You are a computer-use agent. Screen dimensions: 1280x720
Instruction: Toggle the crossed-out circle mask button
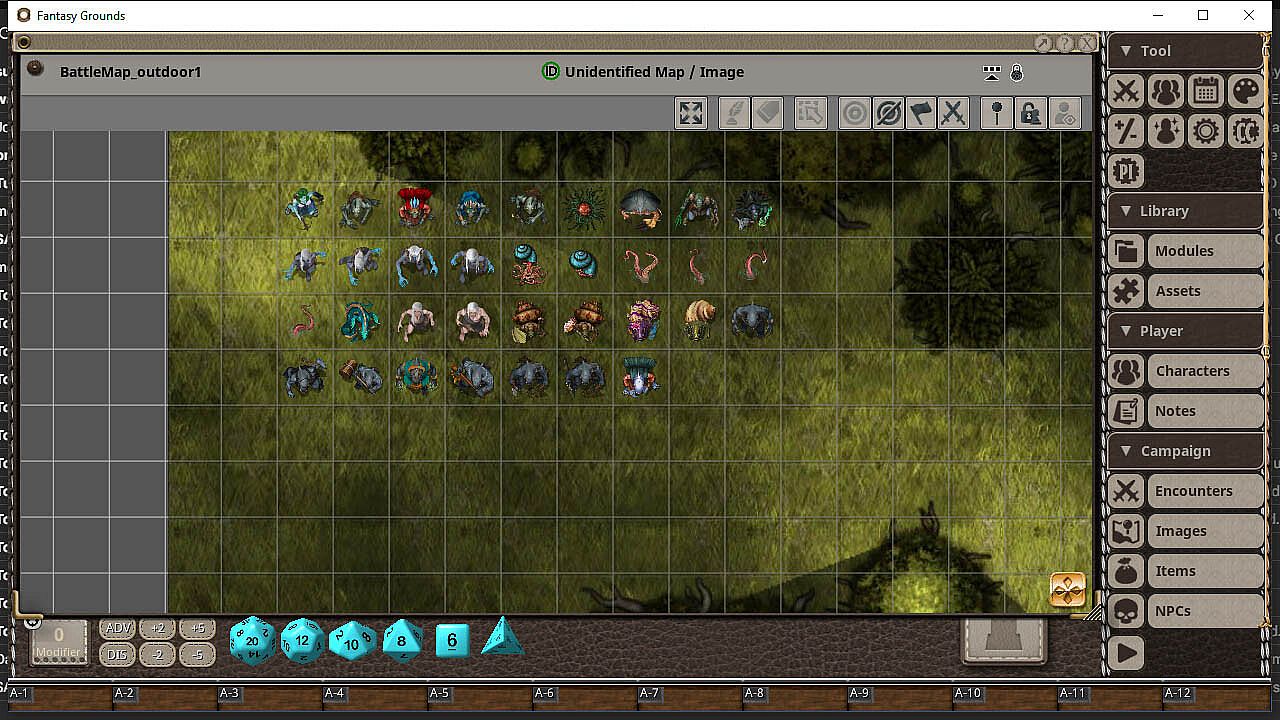pyautogui.click(x=888, y=113)
